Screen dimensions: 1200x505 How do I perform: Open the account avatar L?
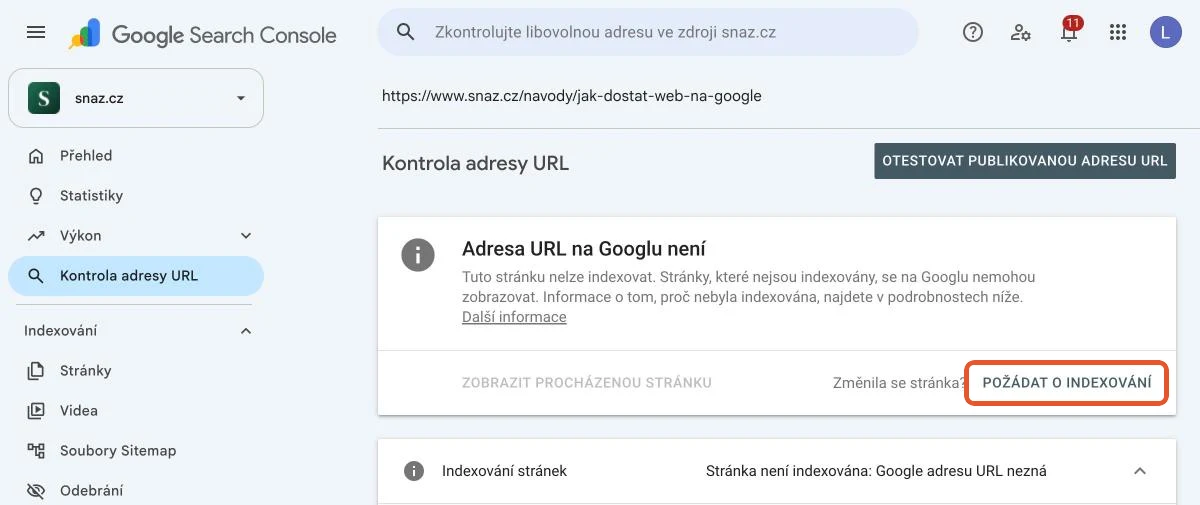click(x=1165, y=33)
